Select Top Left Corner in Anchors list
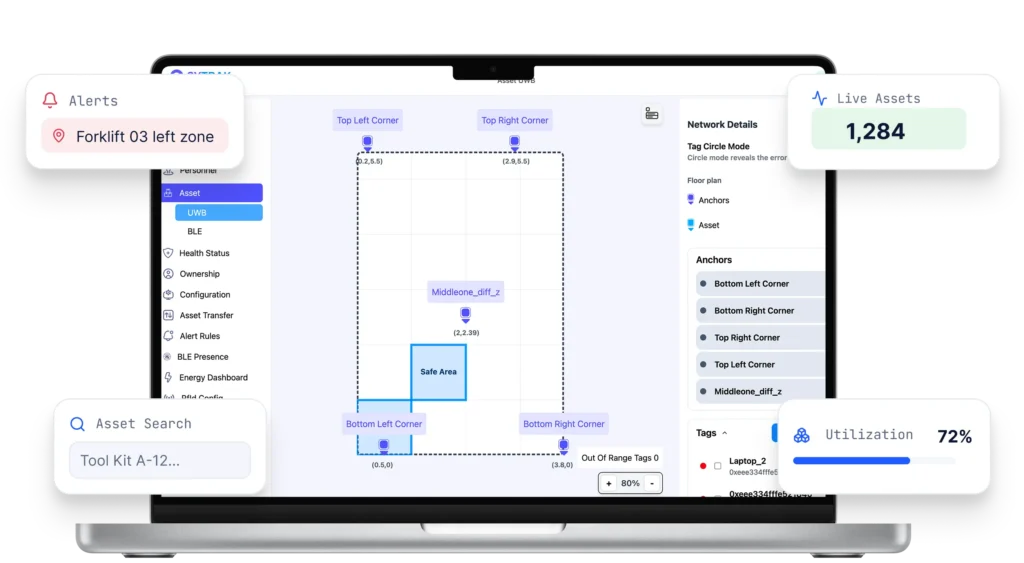 pos(760,364)
